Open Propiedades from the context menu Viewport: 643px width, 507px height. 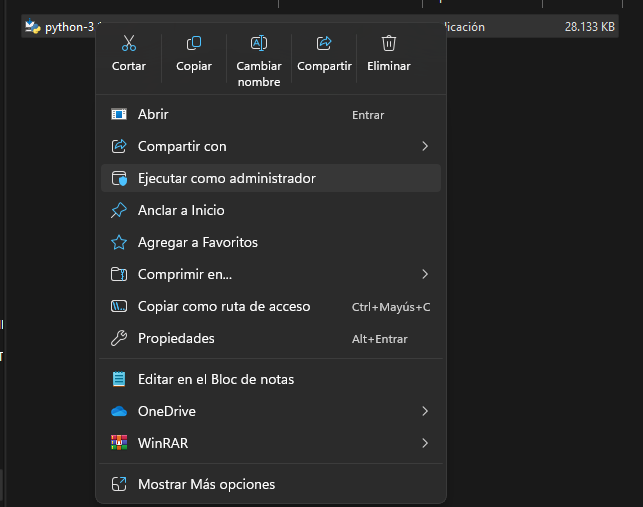[x=176, y=338]
